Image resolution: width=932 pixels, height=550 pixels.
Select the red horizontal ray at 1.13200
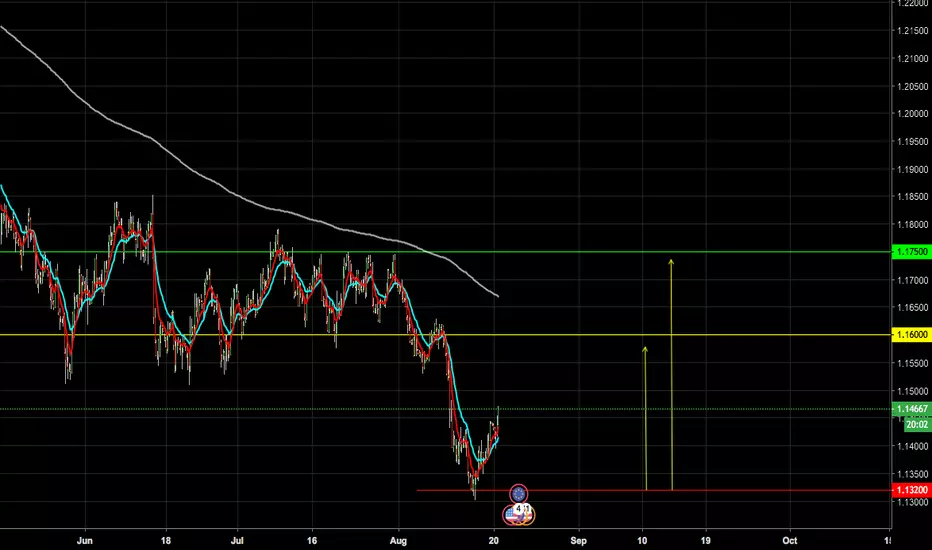pyautogui.click(x=654, y=491)
